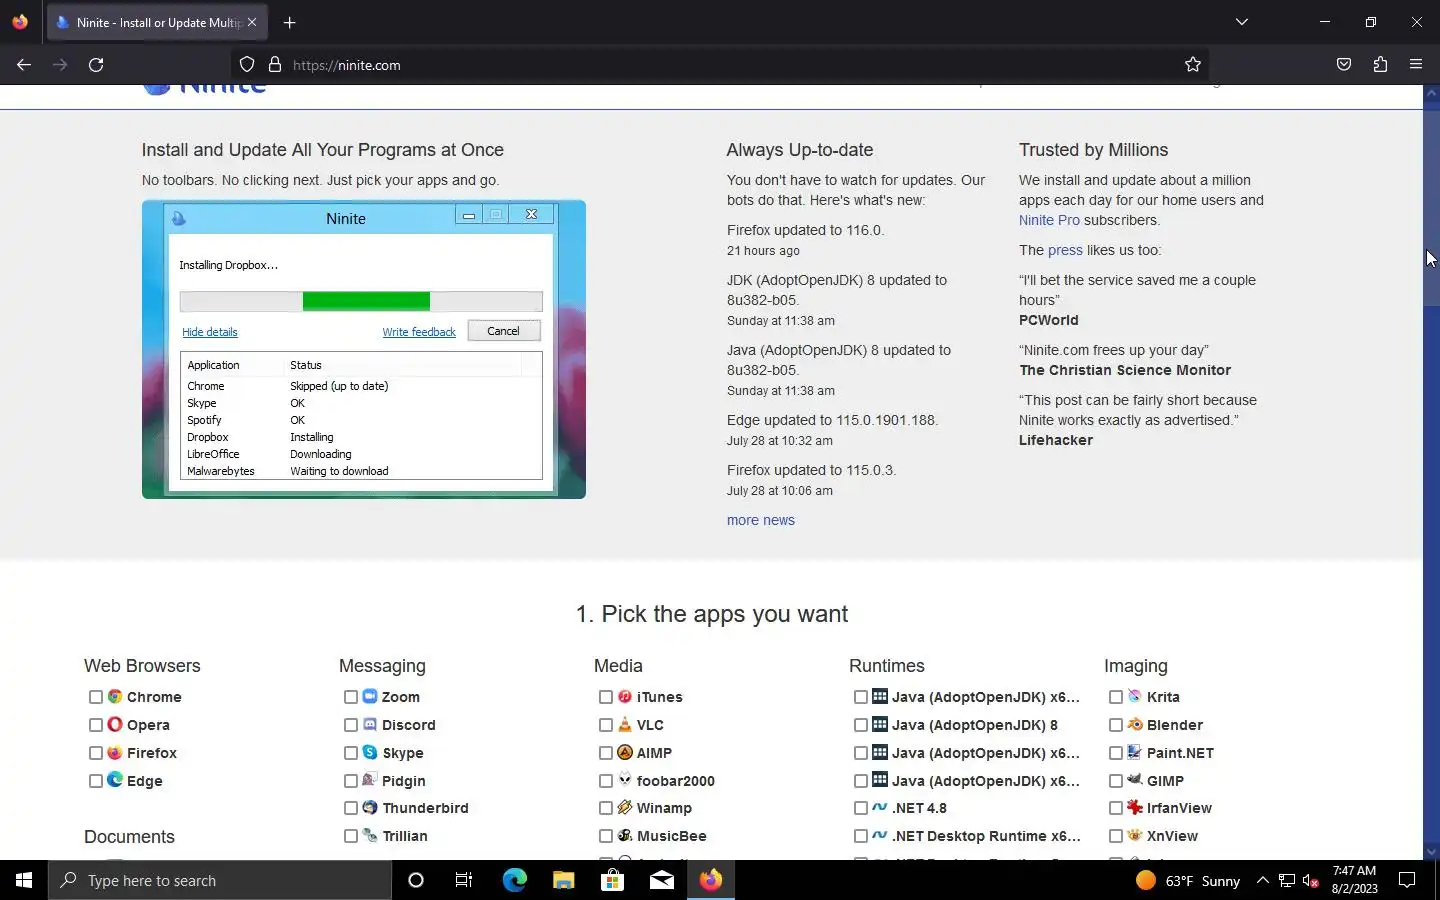Click the 63°F Sunny weather widget

click(1188, 880)
